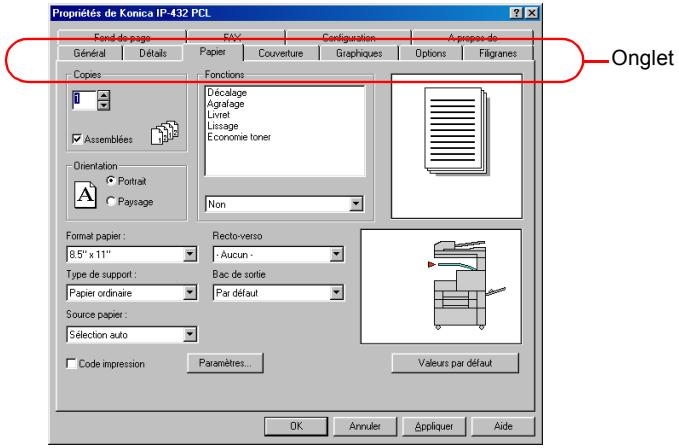Viewport: 679px width, 448px height.
Task: Open the Configuration tab
Action: click(349, 38)
